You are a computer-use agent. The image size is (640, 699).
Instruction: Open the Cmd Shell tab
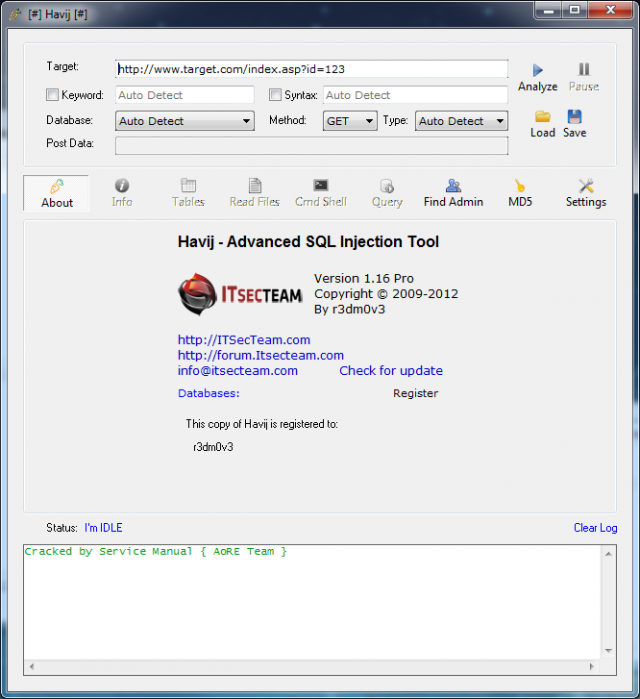(320, 193)
